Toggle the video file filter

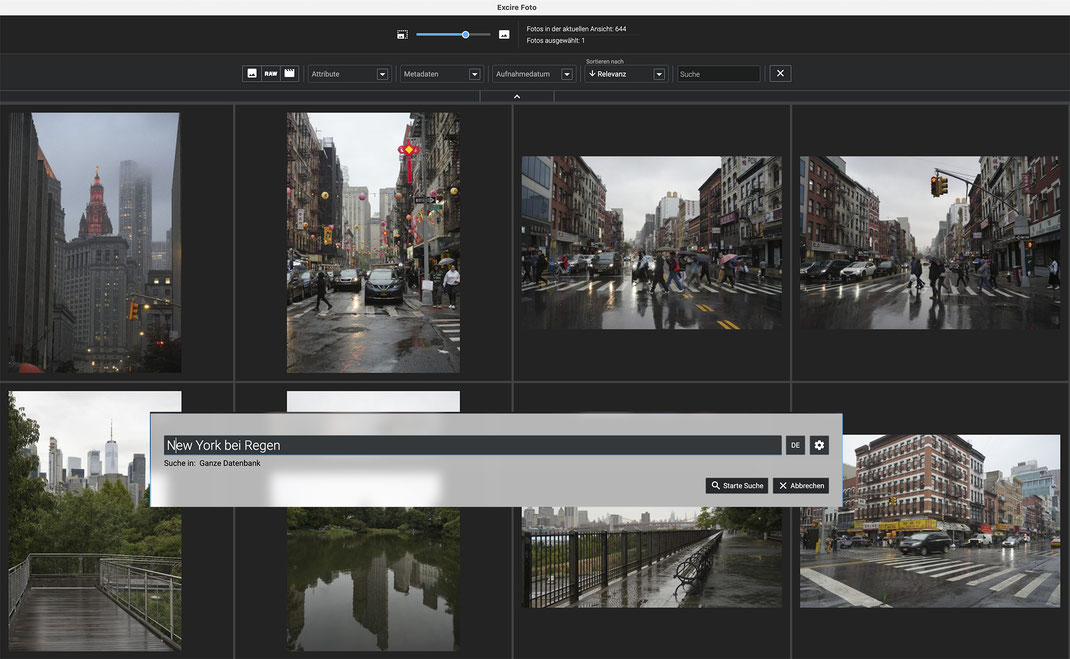click(289, 74)
